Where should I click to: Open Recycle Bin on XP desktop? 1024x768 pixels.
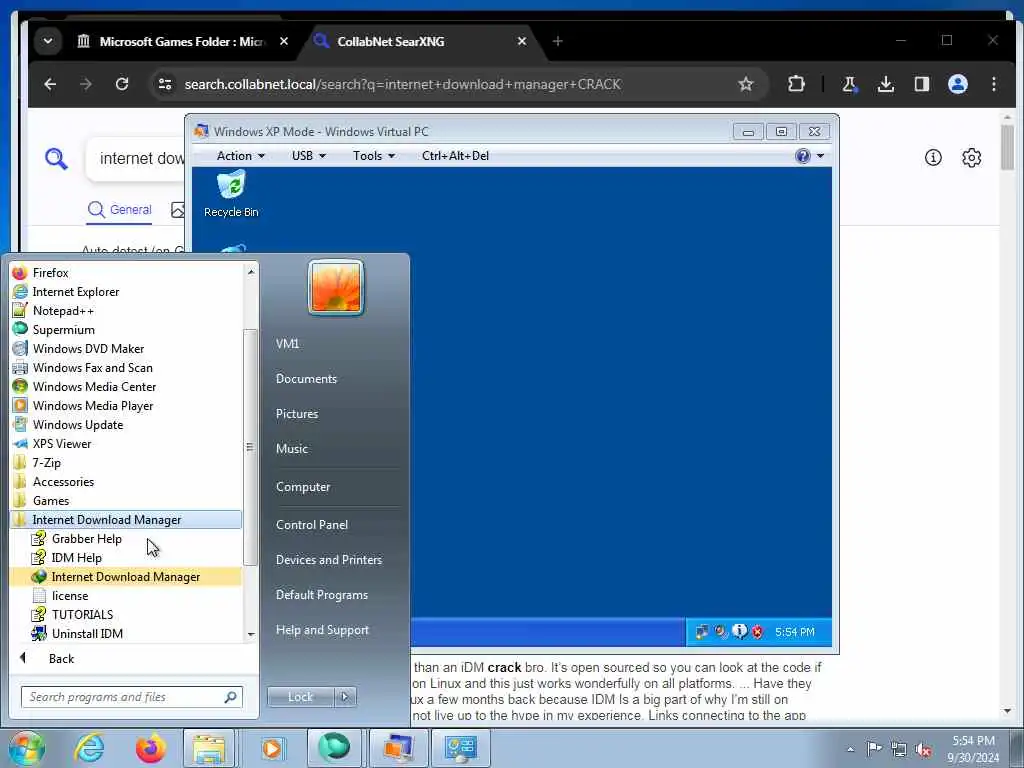tap(231, 194)
